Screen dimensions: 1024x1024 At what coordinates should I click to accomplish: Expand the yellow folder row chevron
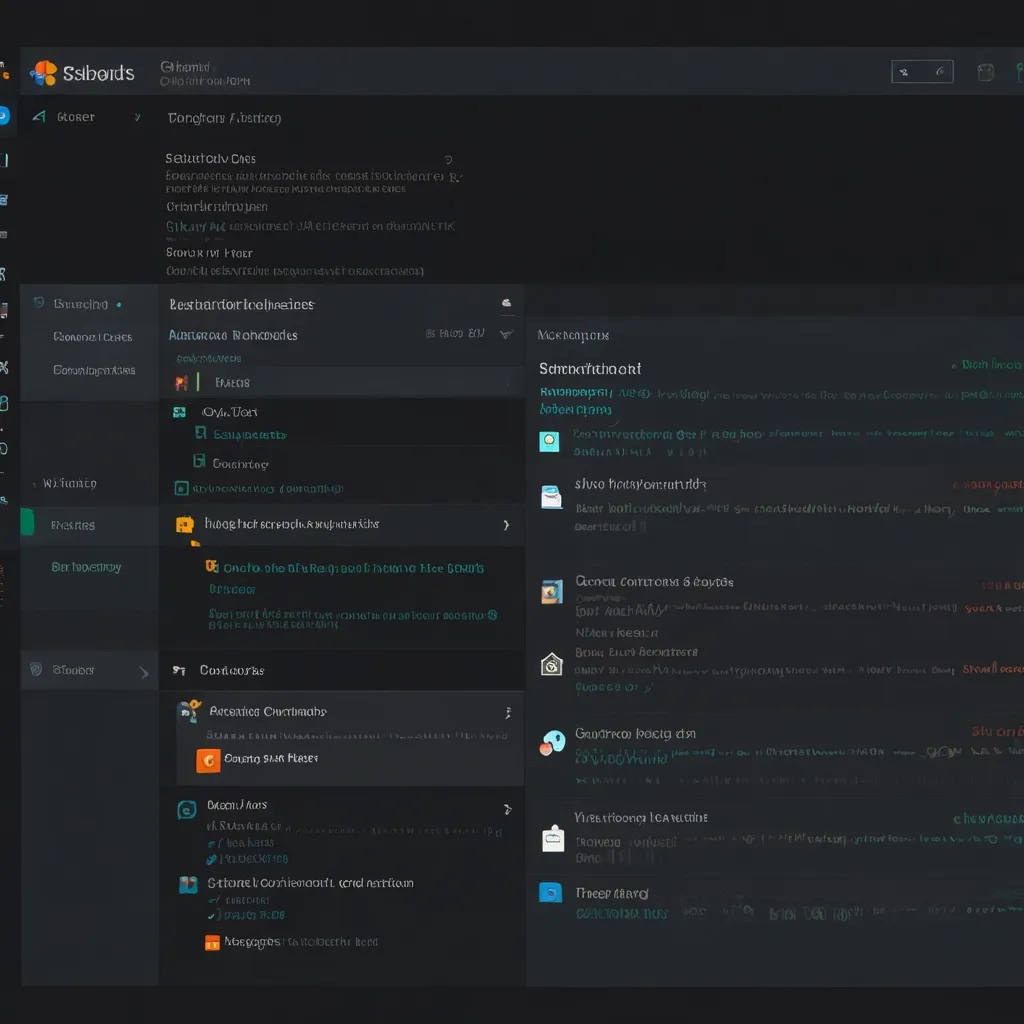(506, 524)
